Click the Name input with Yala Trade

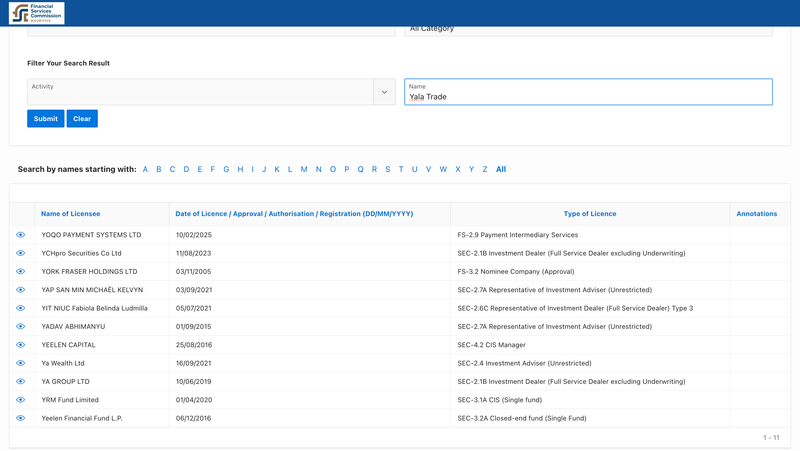(588, 92)
